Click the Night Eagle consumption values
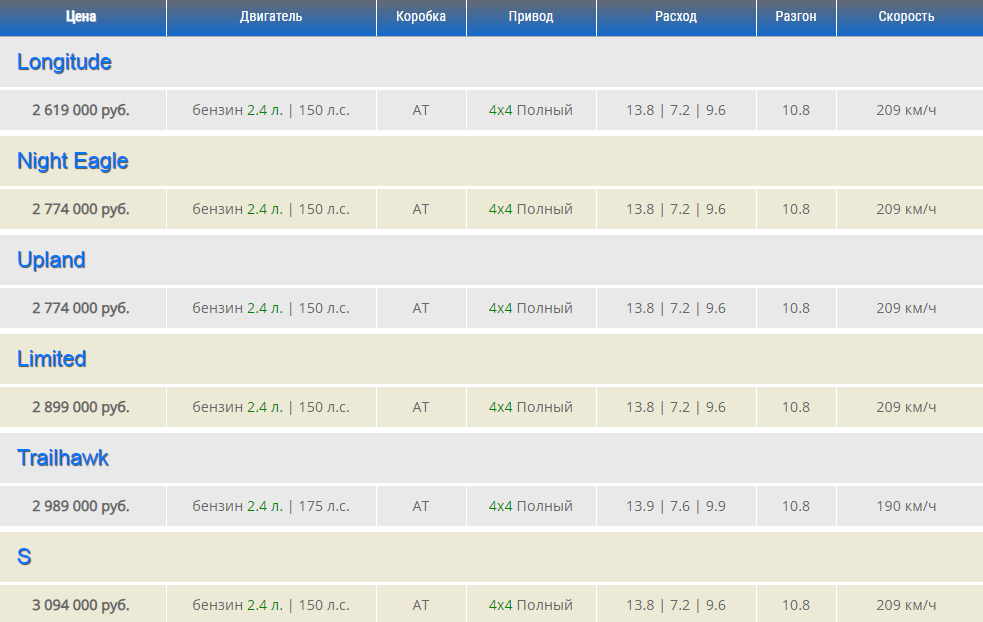Viewport: 983px width, 622px height. (676, 209)
